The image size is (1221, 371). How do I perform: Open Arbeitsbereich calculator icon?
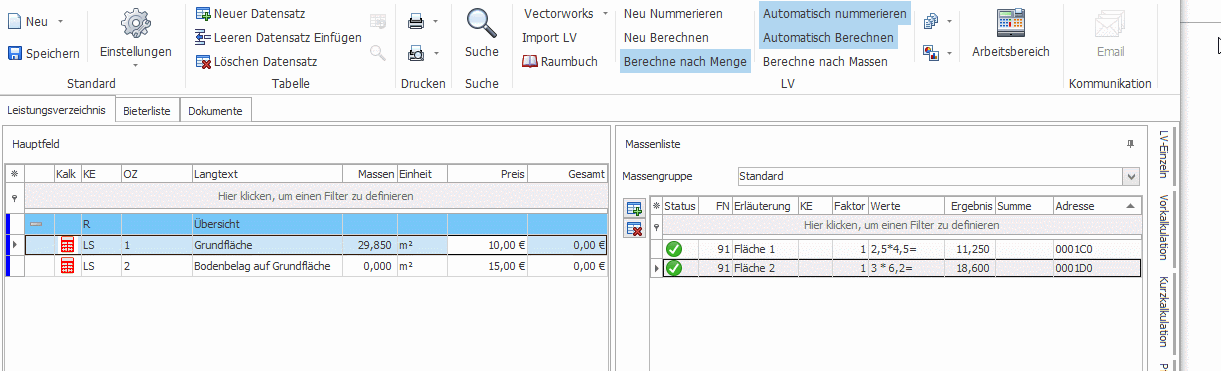pyautogui.click(x=1011, y=22)
